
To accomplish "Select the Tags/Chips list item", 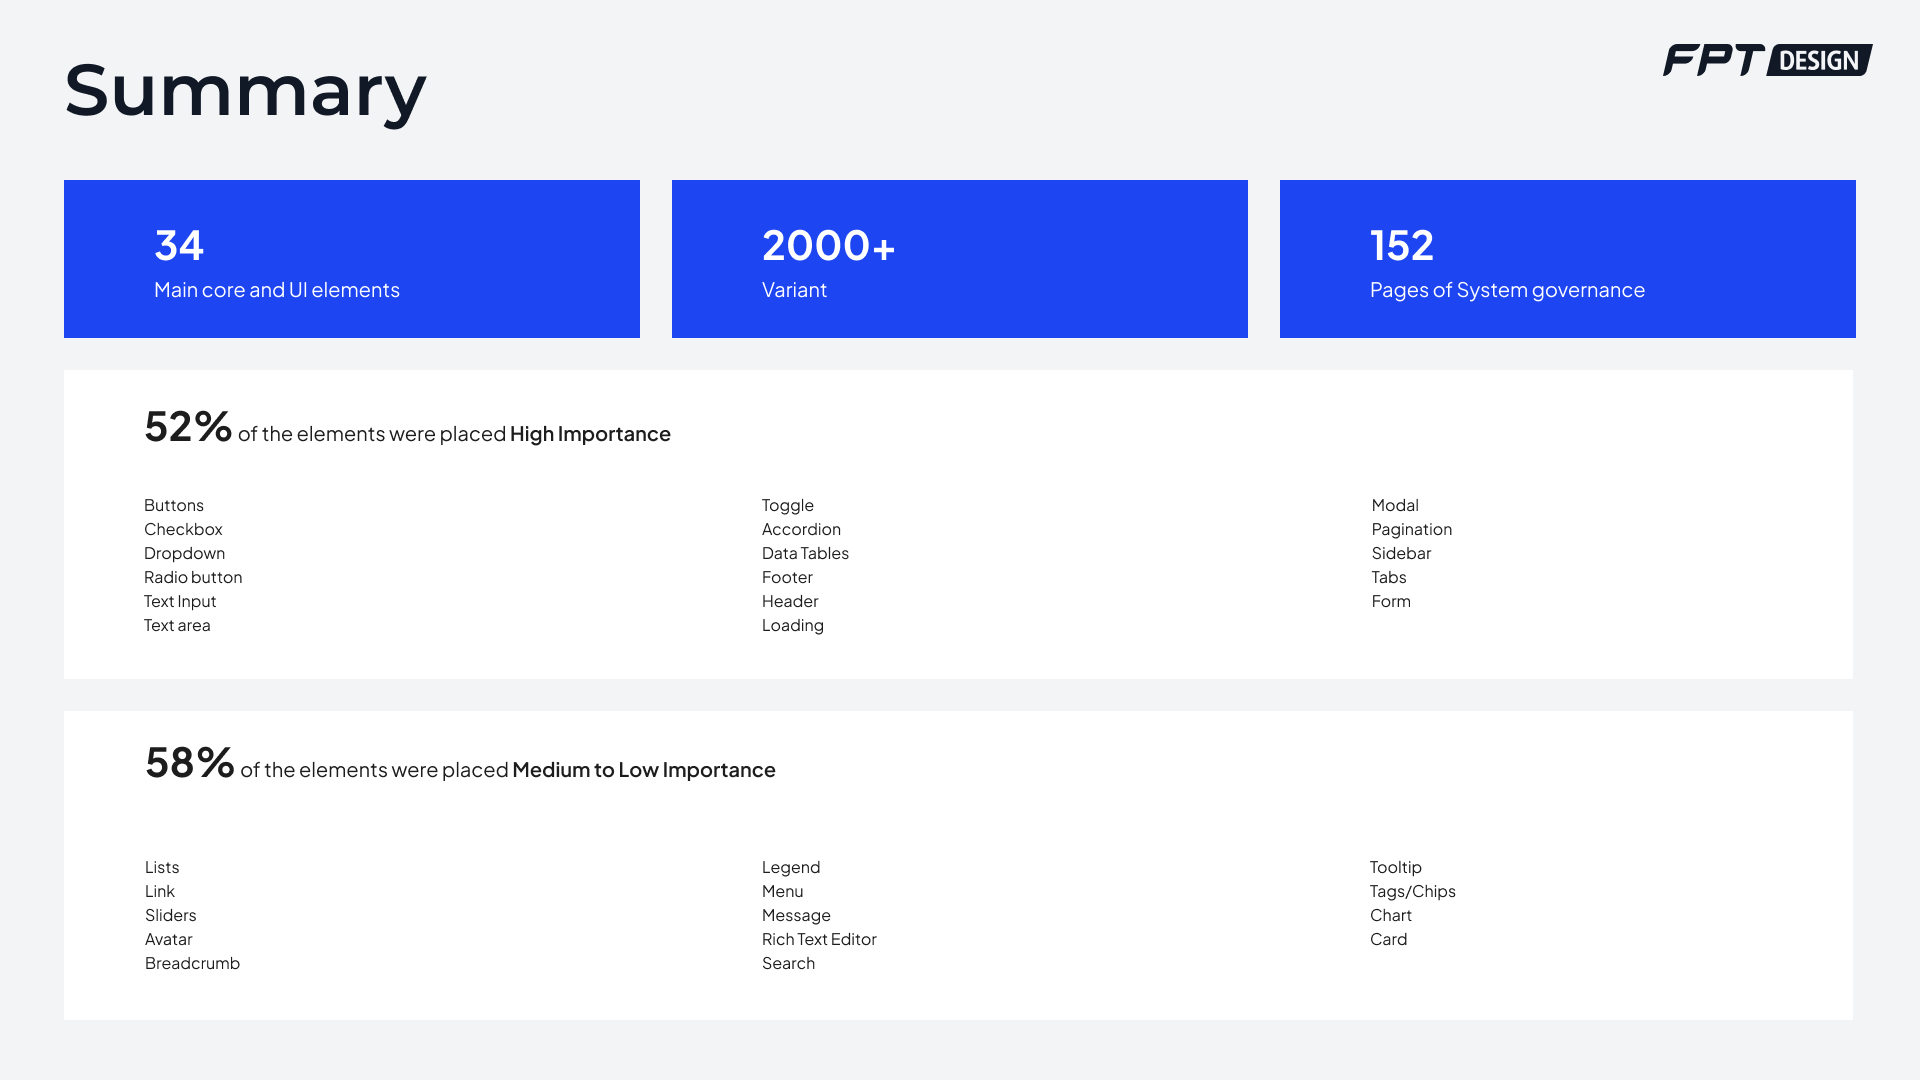I will pyautogui.click(x=1412, y=891).
